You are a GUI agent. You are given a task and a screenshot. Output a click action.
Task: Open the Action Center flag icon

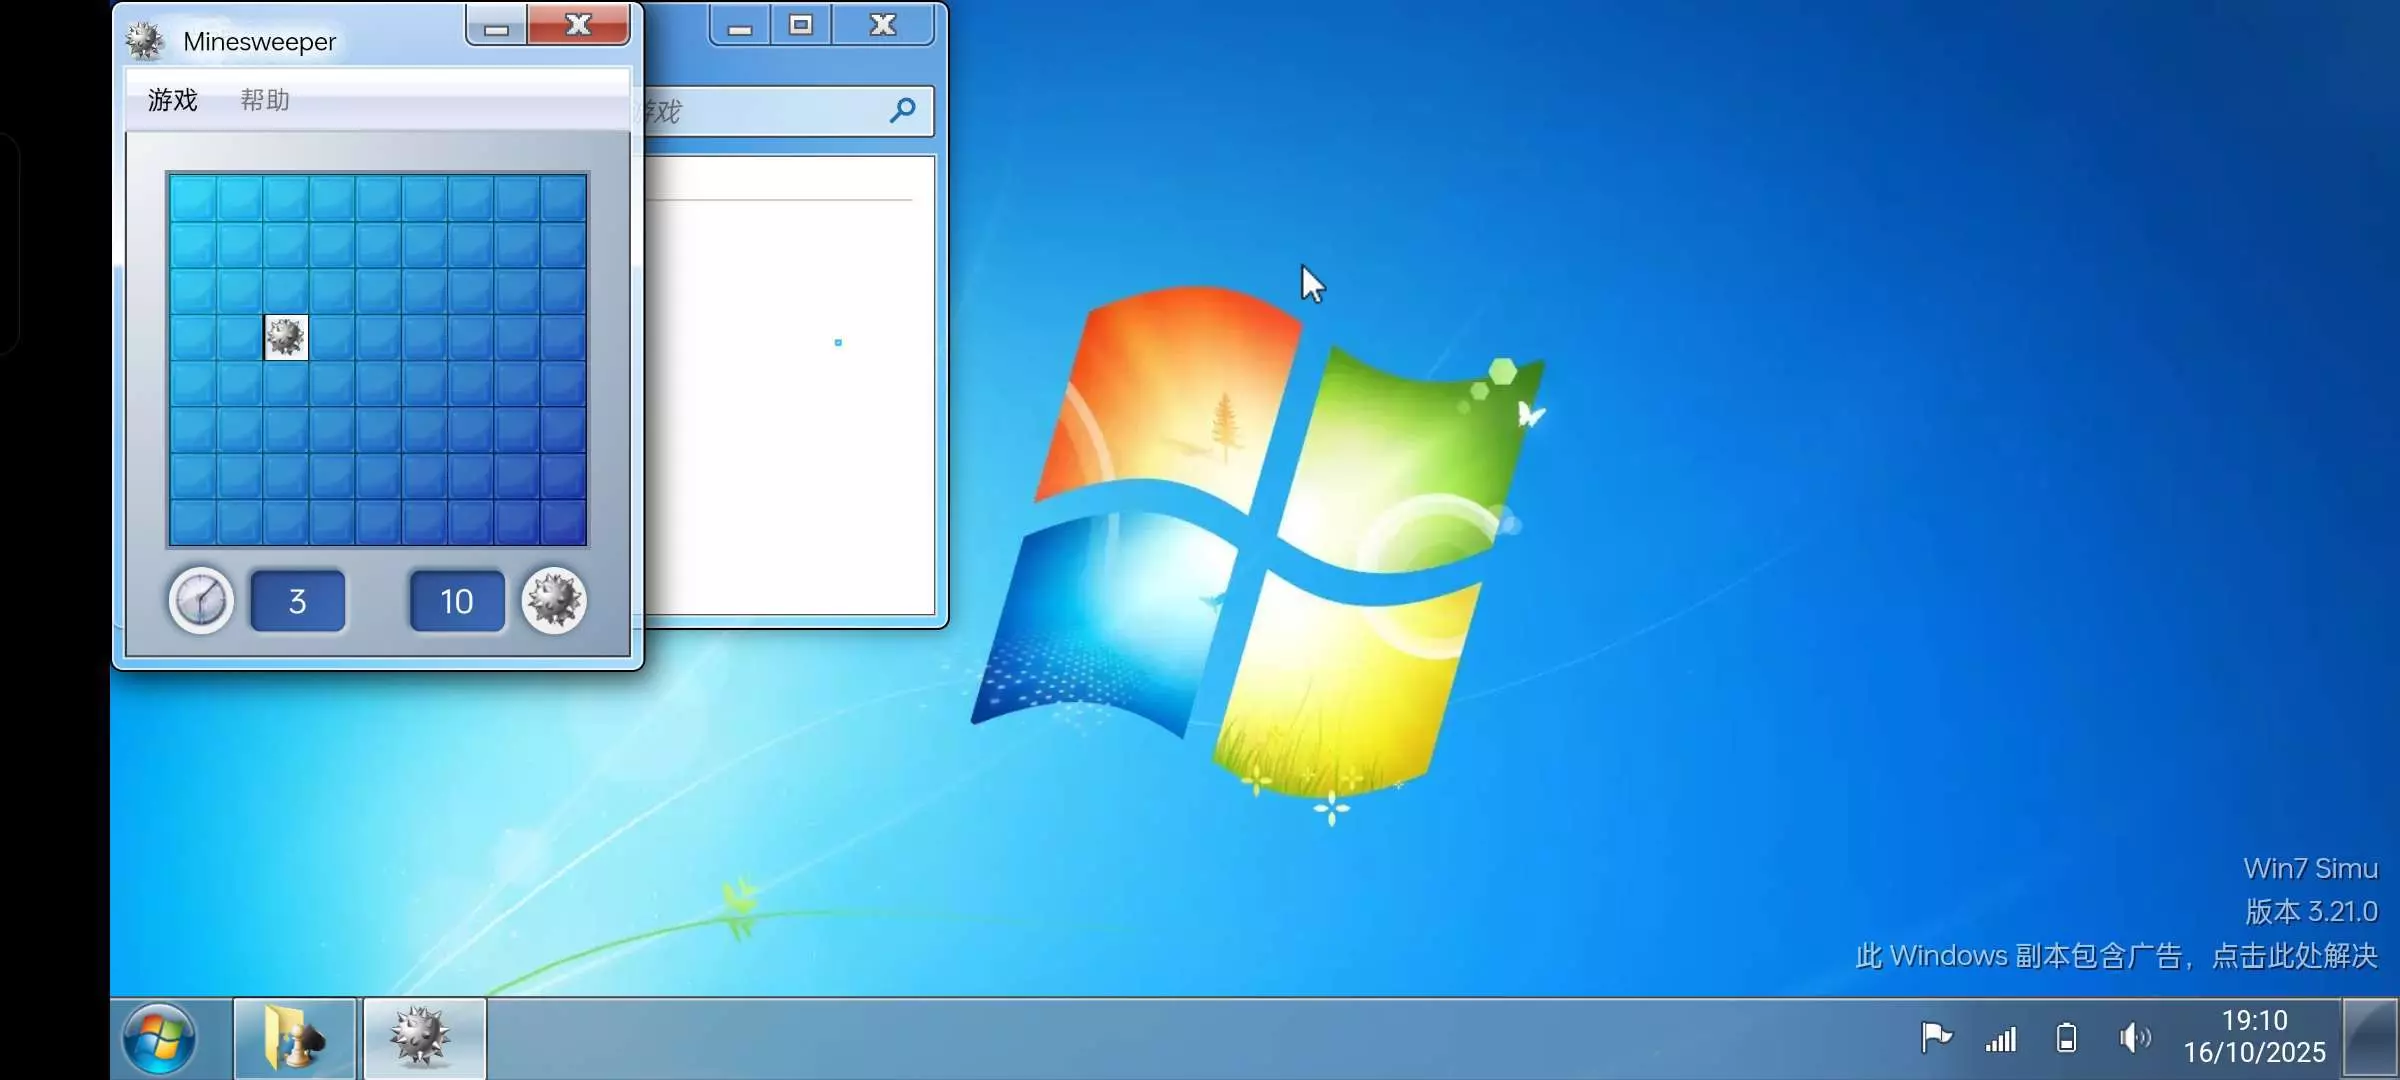point(1935,1037)
